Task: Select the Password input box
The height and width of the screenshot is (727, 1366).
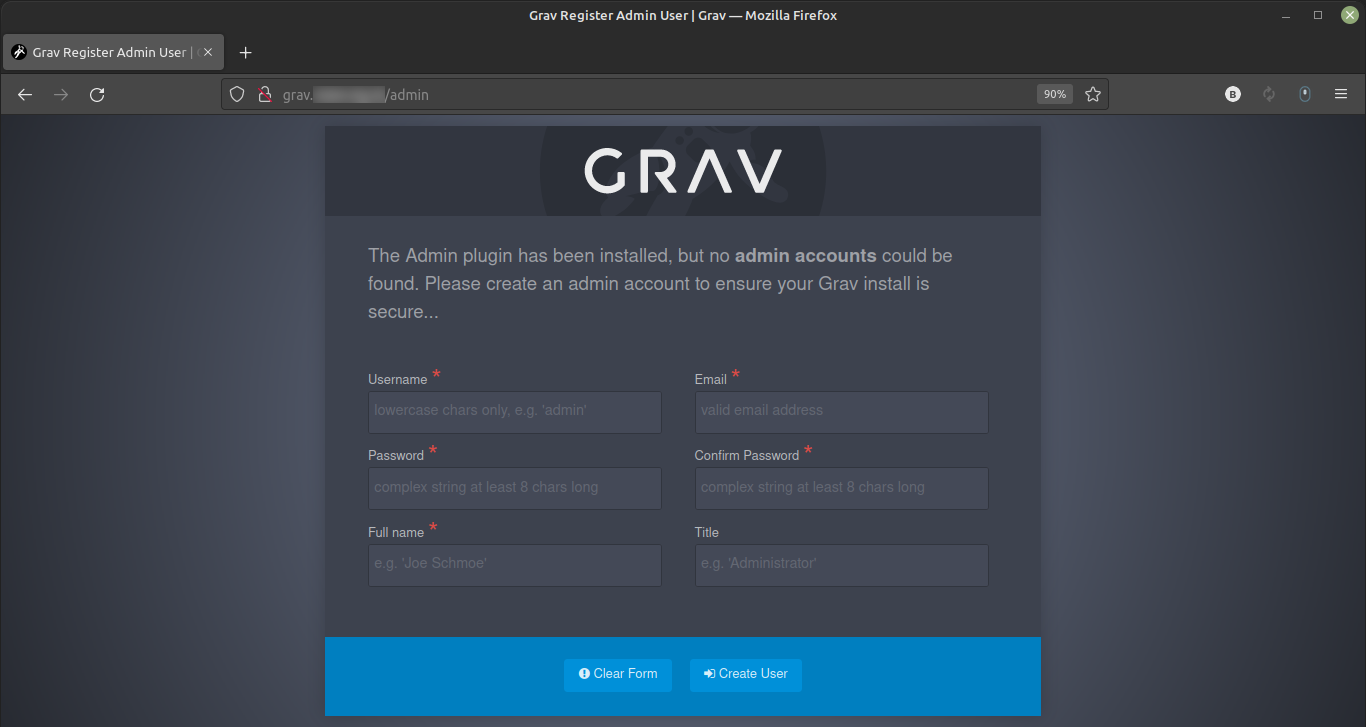Action: 514,488
